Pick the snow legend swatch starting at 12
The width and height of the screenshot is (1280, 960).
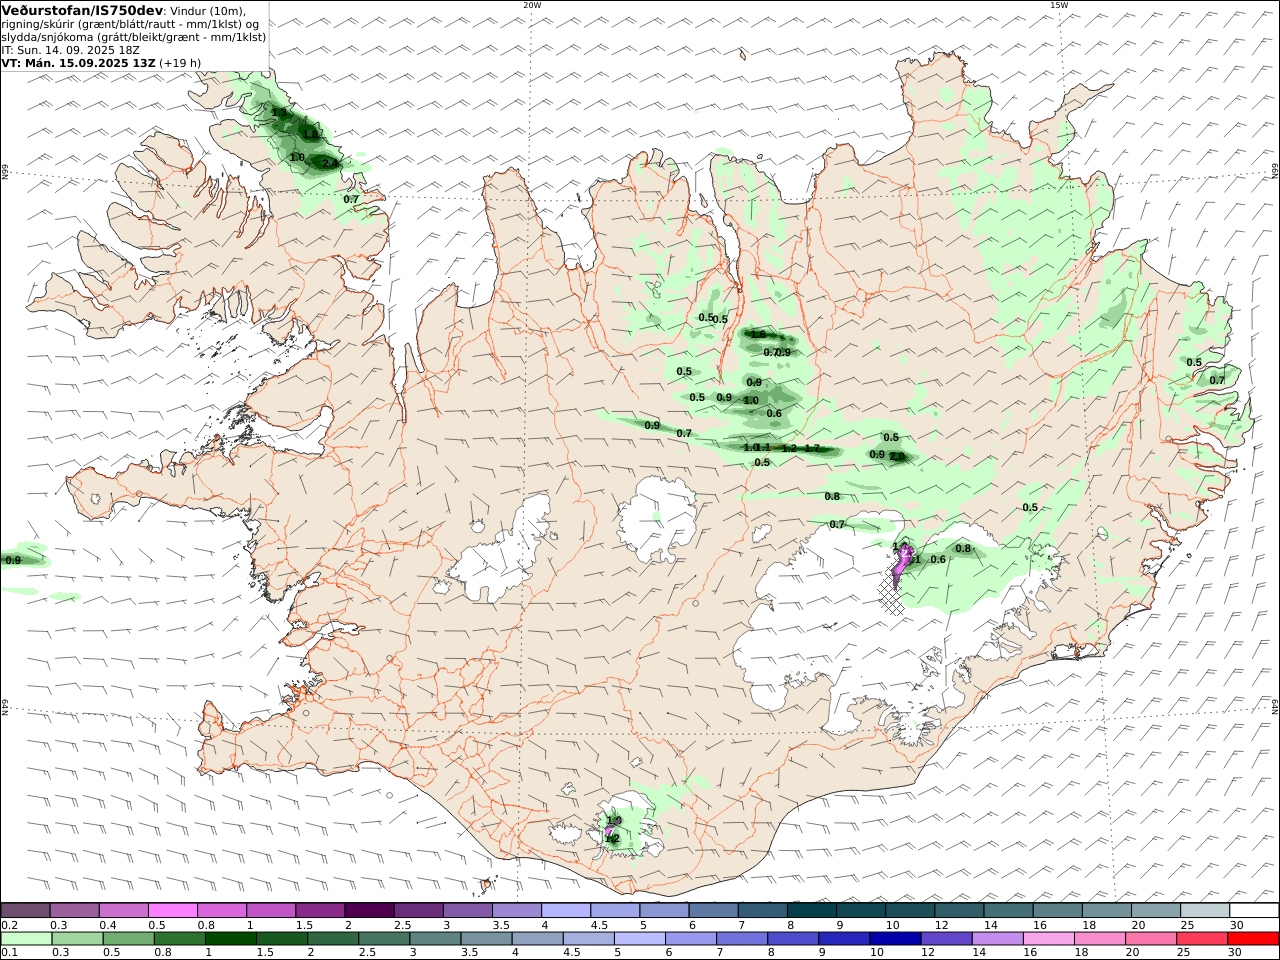coord(959,910)
